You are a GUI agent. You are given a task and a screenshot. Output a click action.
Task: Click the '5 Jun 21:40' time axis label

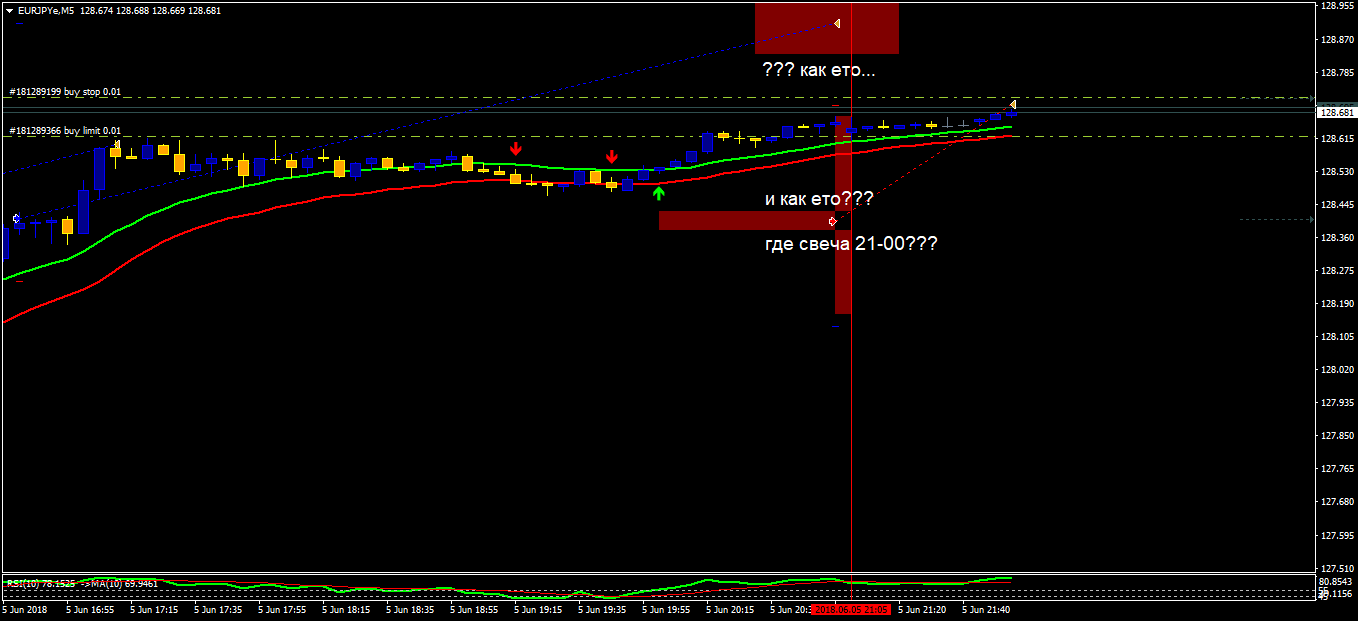986,608
